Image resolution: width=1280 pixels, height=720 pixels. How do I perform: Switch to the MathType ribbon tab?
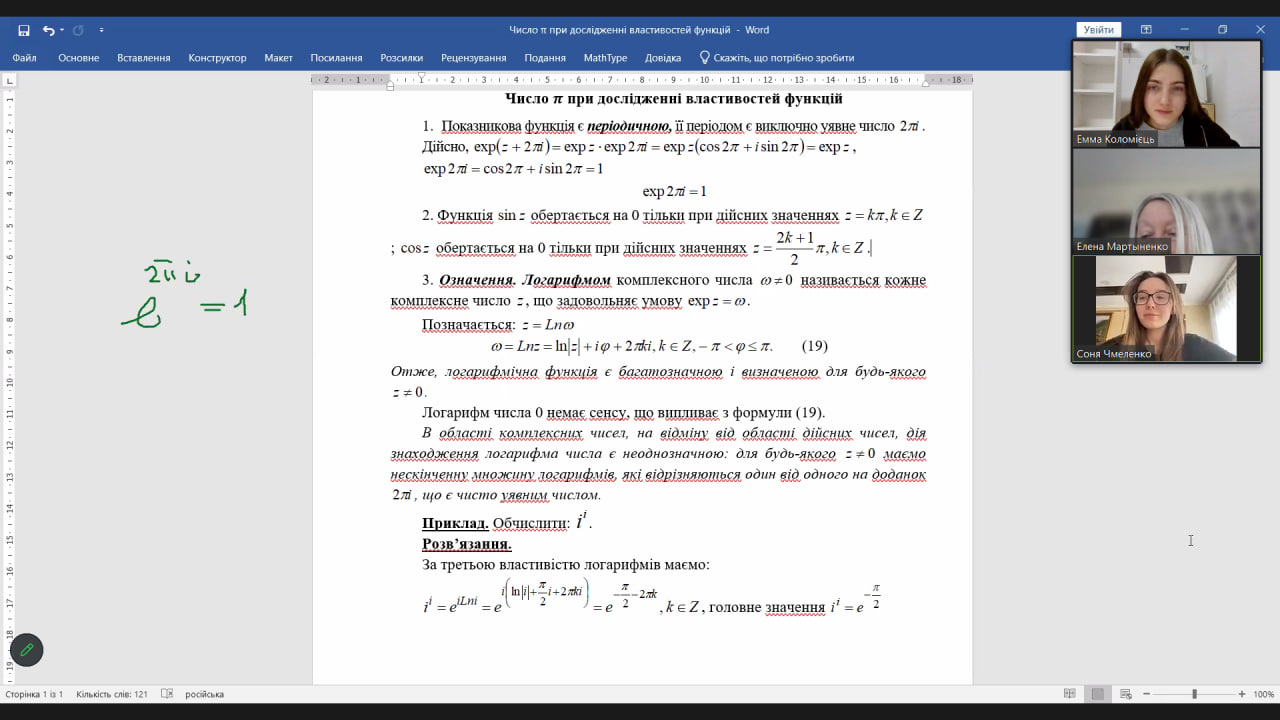(x=605, y=58)
